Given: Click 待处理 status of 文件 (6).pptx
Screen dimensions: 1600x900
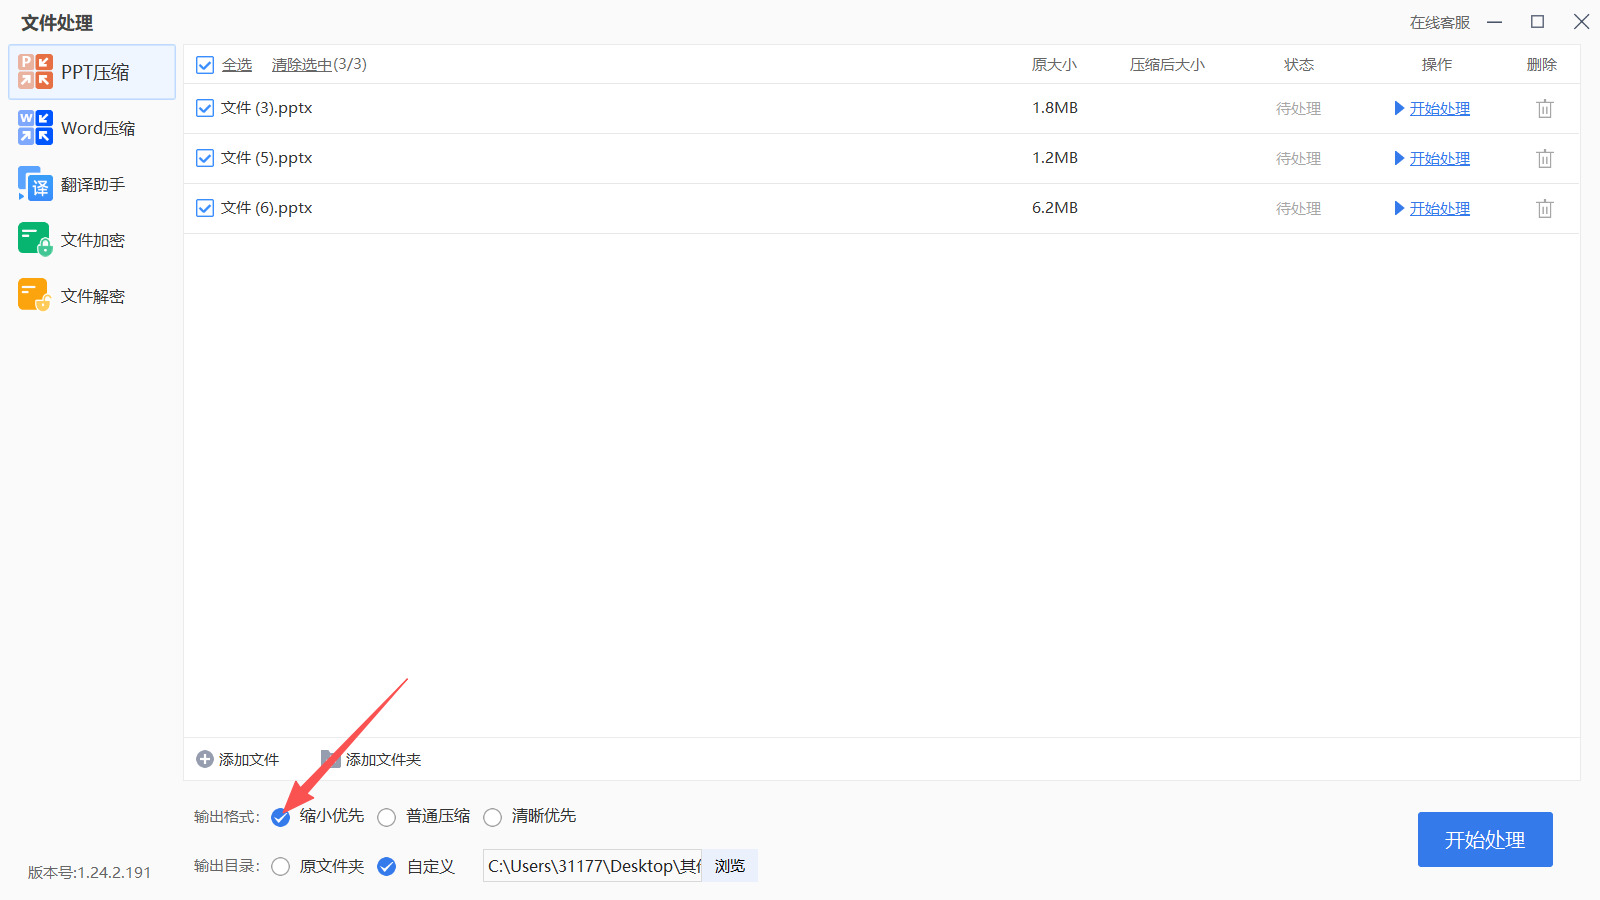Looking at the screenshot, I should point(1299,209).
